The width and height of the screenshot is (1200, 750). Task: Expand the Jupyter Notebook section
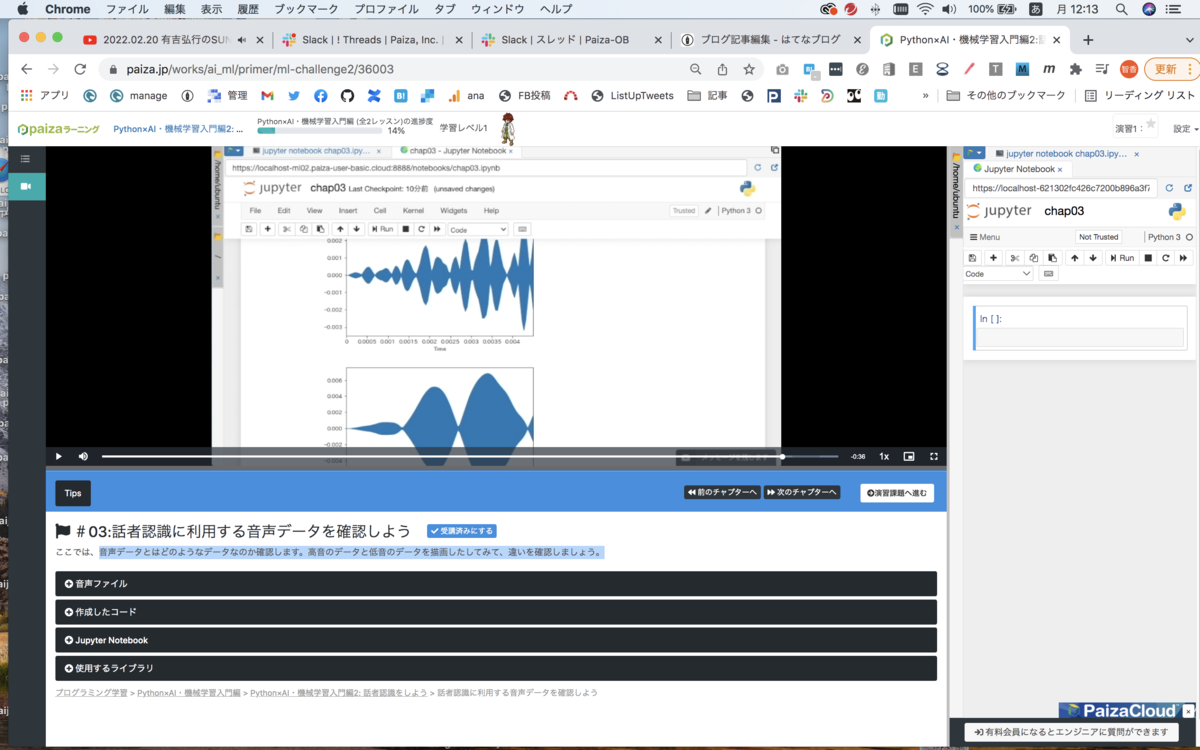[x=496, y=640]
